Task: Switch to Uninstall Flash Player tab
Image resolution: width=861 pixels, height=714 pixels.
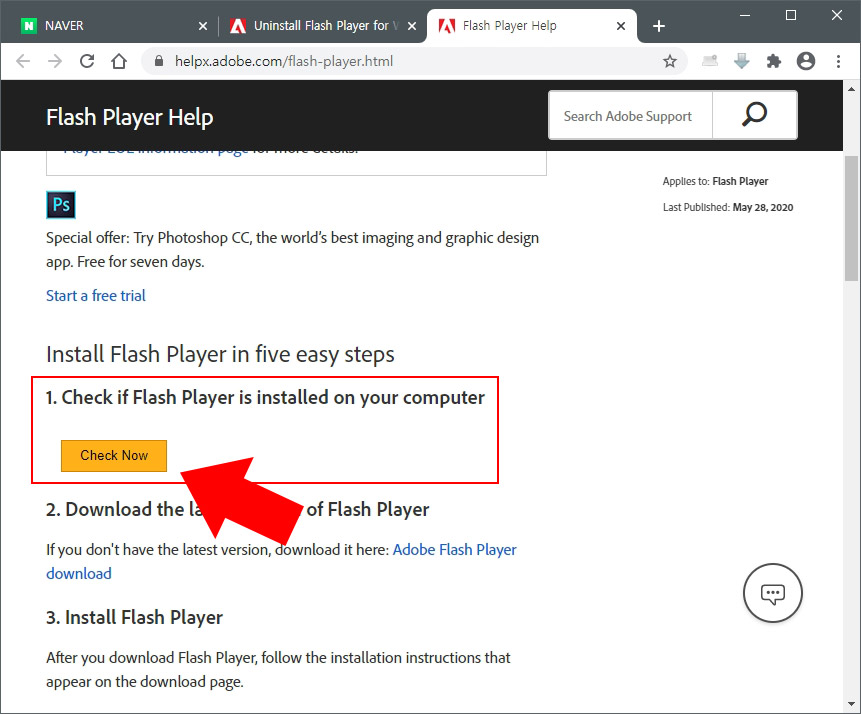Action: pos(321,26)
